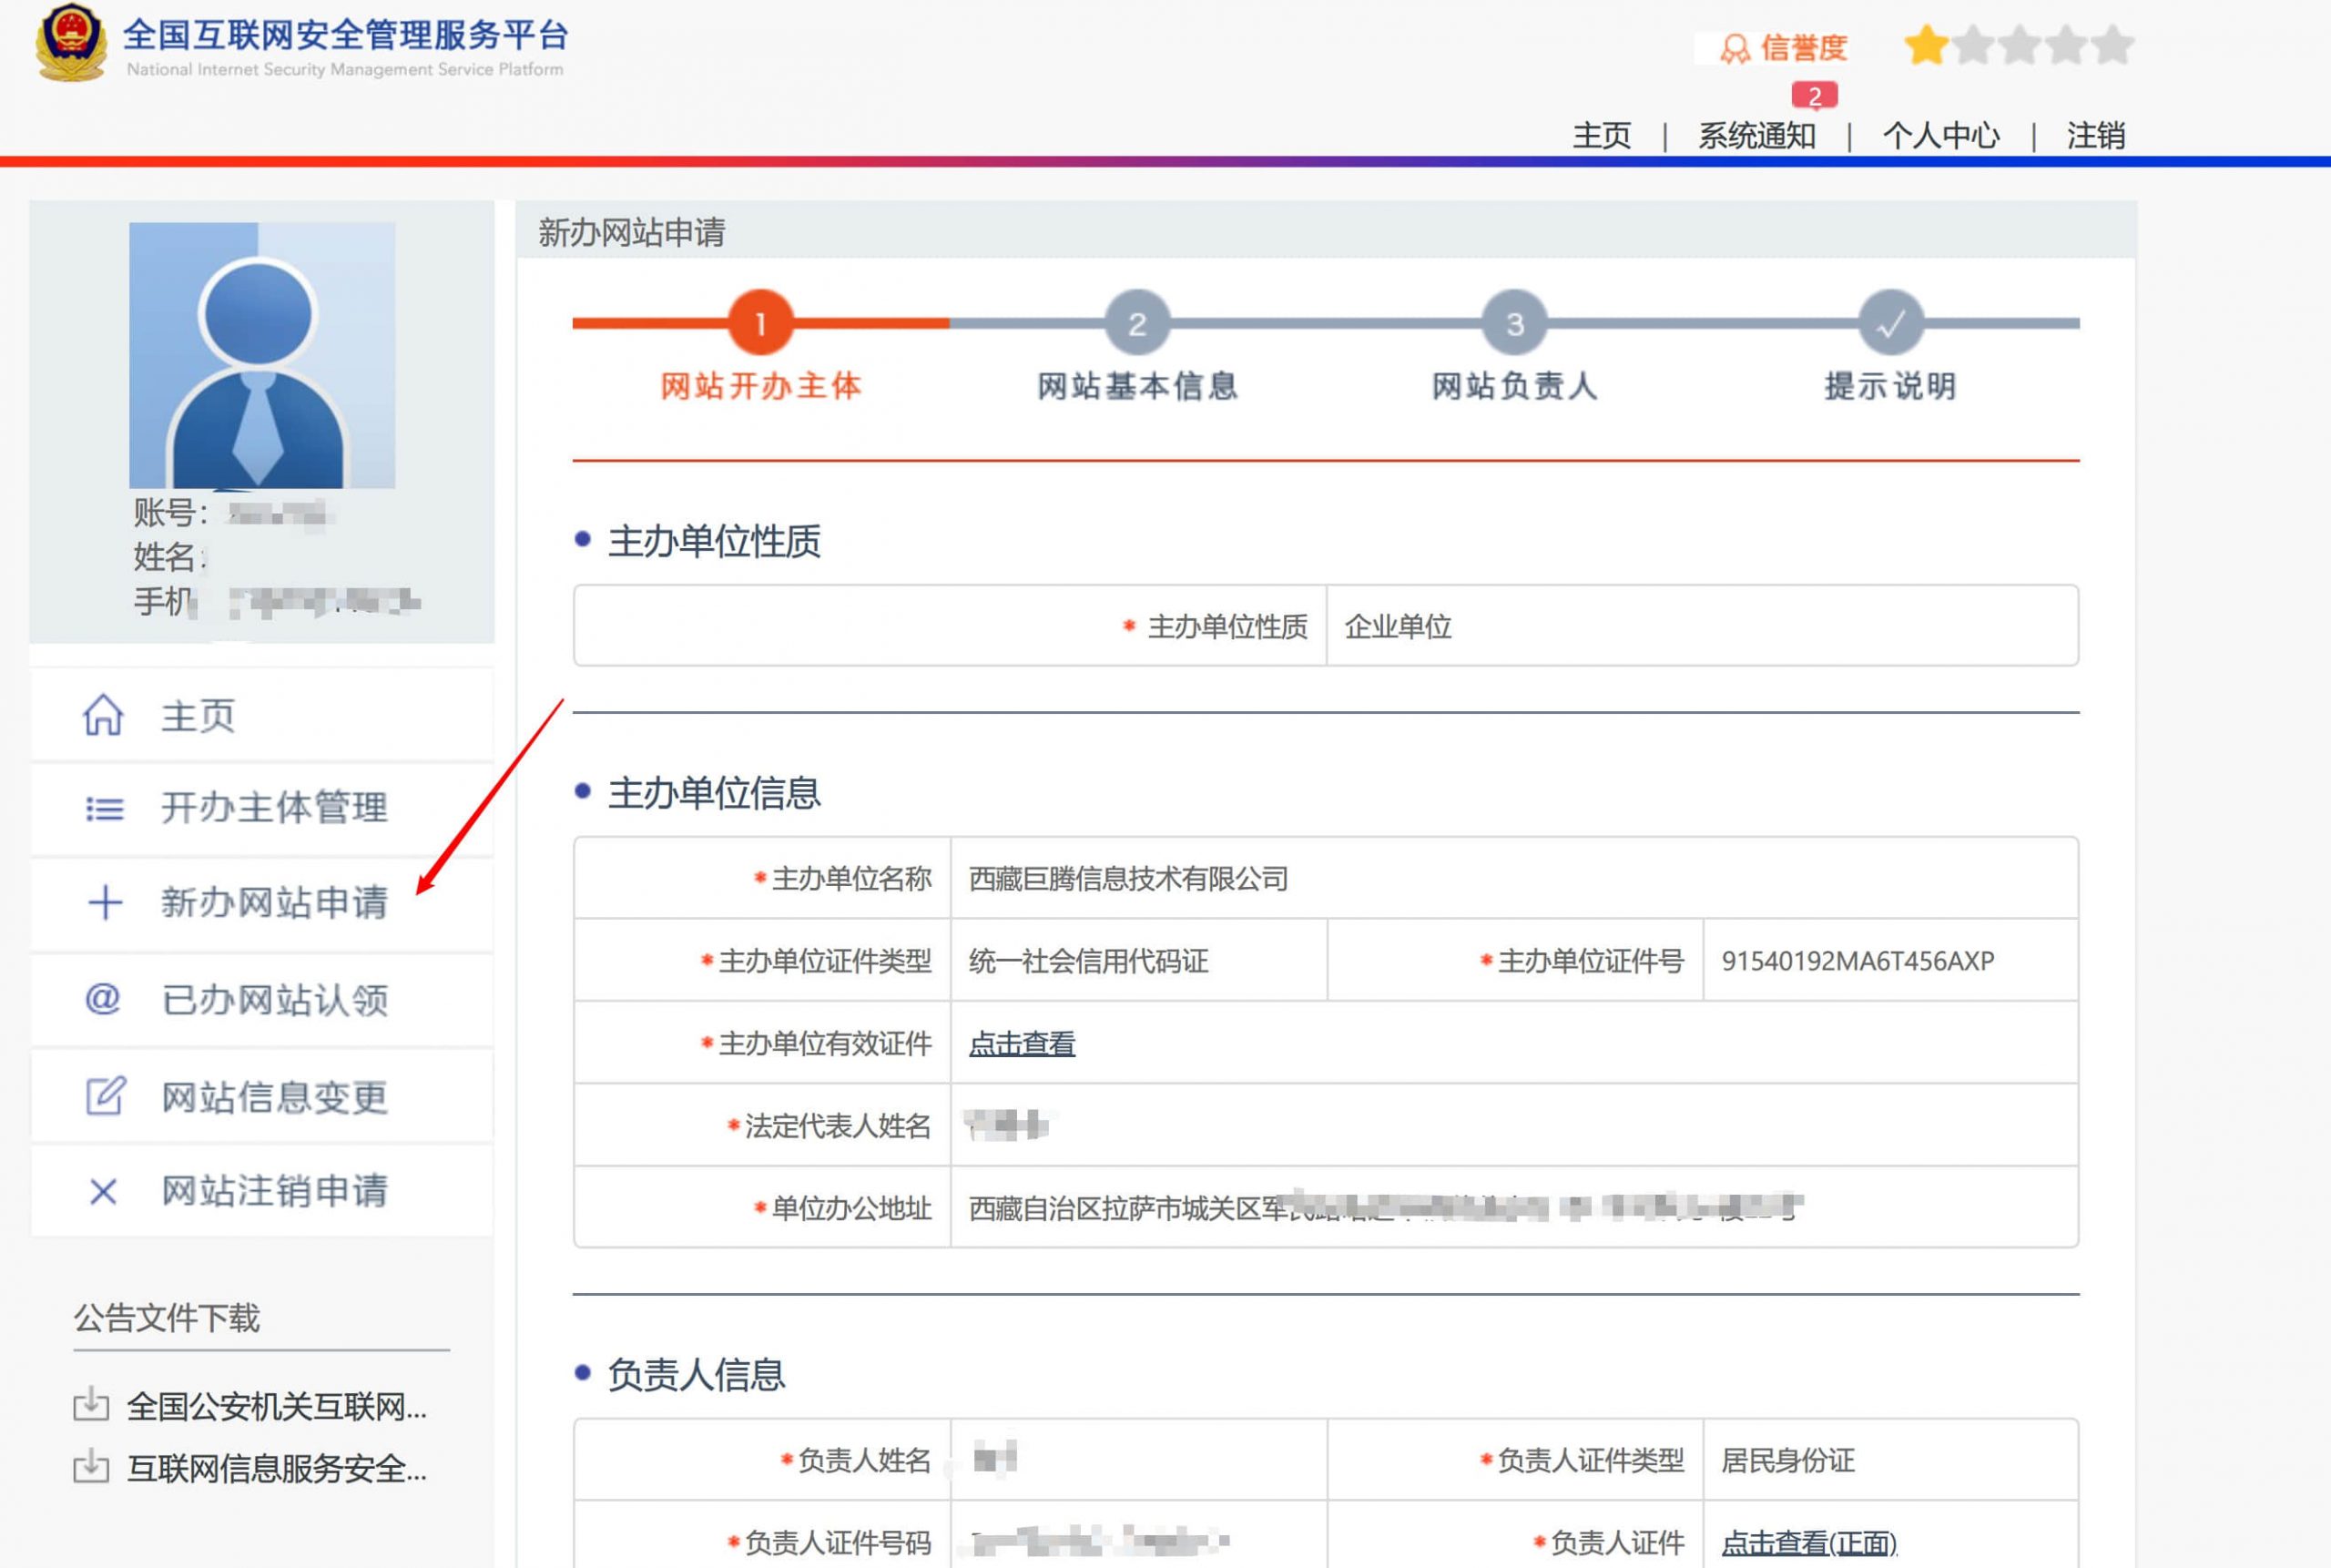Select the @ icon for 已办网站认领
The image size is (2331, 1568).
[x=103, y=1000]
